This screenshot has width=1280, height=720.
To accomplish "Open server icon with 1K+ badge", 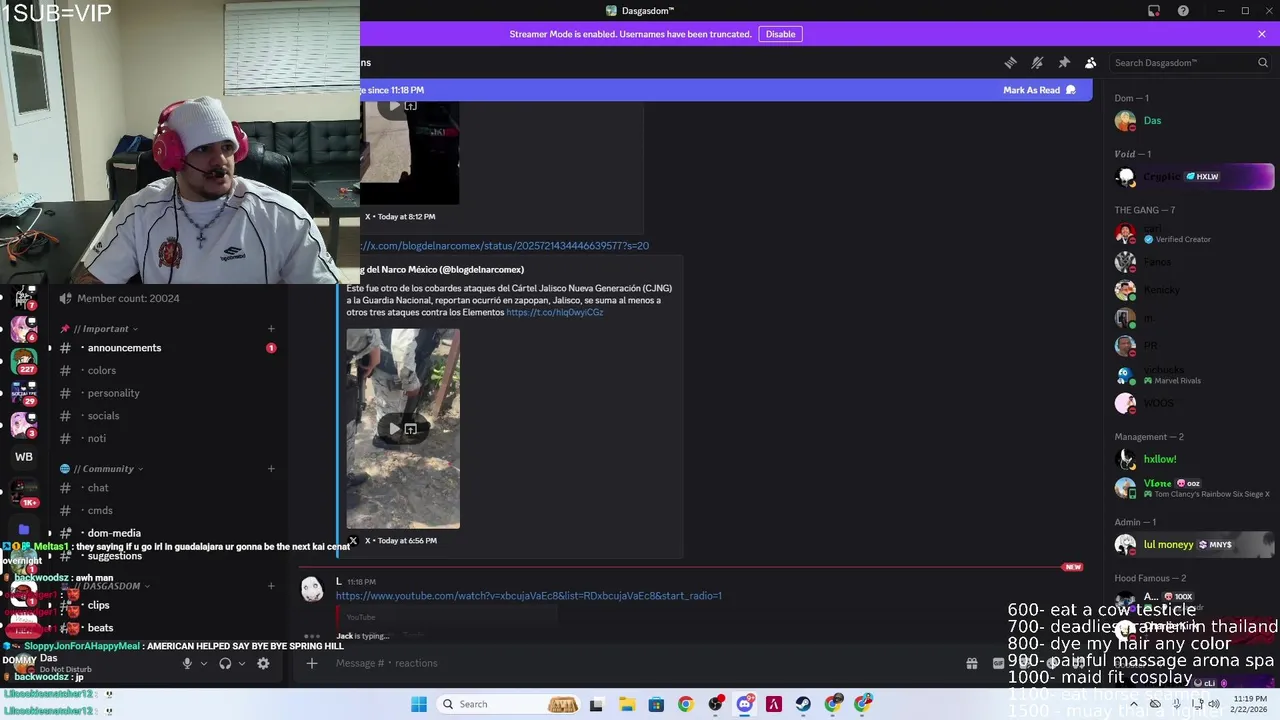I will tap(24, 492).
